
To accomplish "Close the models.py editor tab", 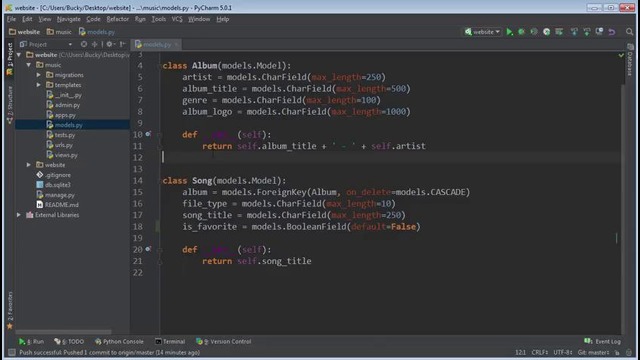I will (176, 44).
